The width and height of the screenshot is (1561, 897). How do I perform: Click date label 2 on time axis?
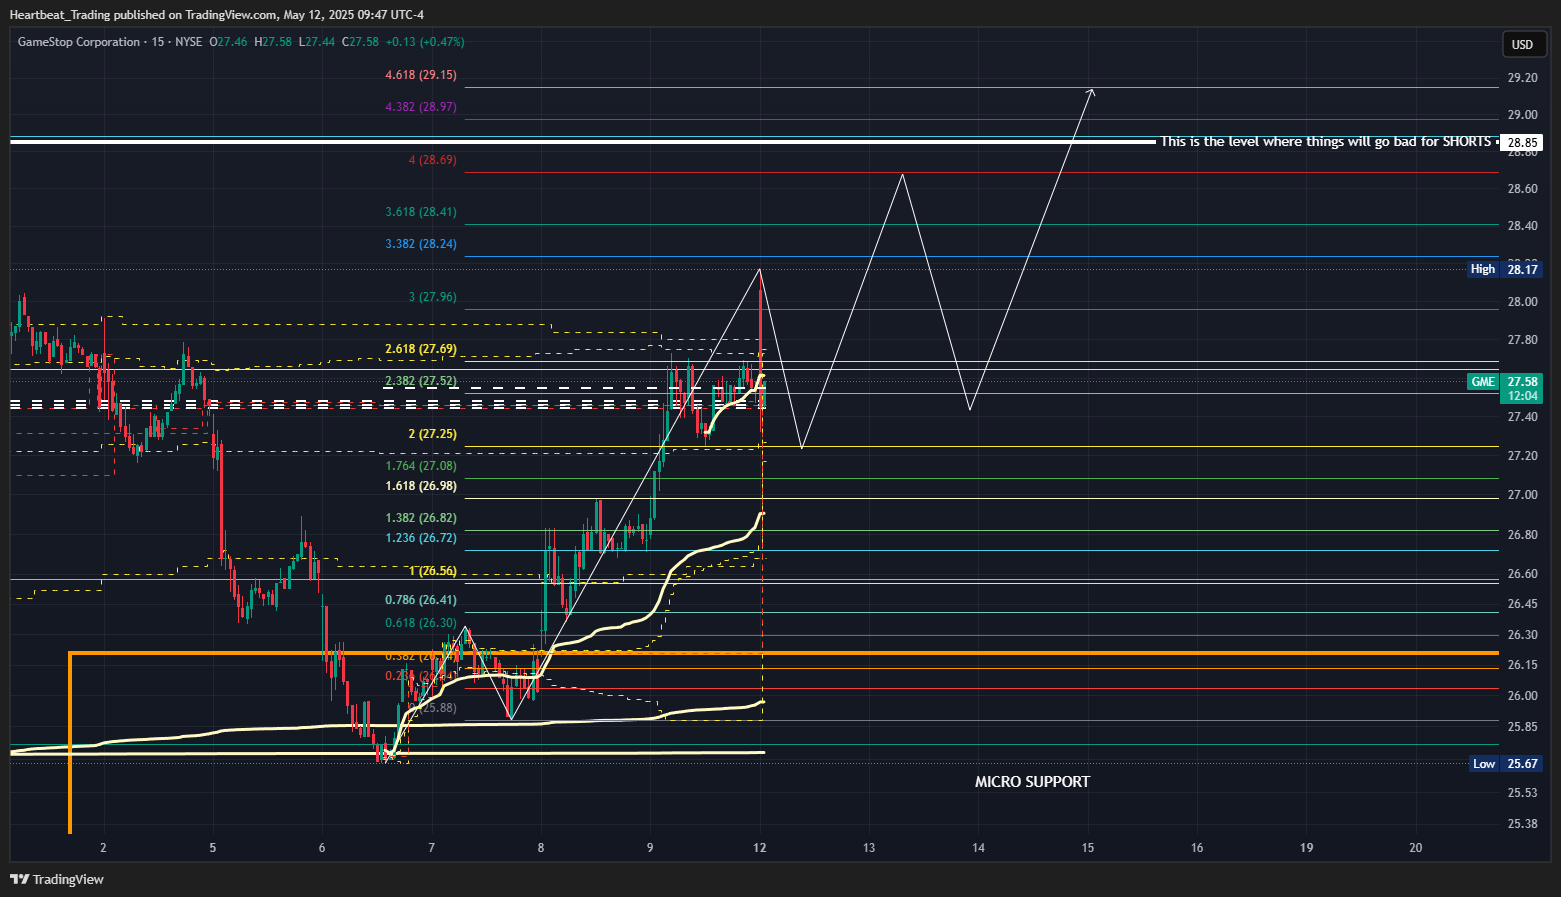[103, 848]
